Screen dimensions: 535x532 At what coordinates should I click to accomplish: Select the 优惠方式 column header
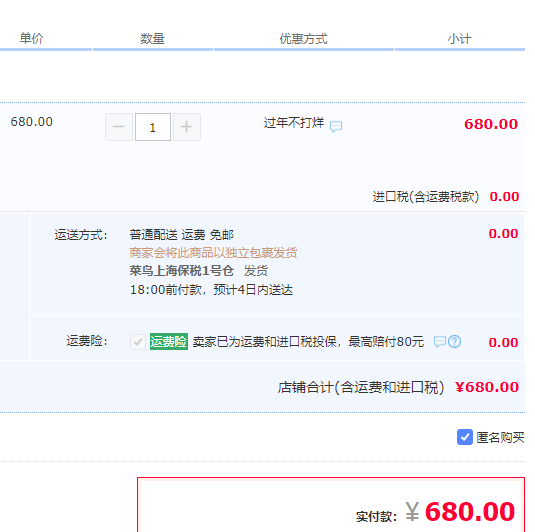(304, 39)
